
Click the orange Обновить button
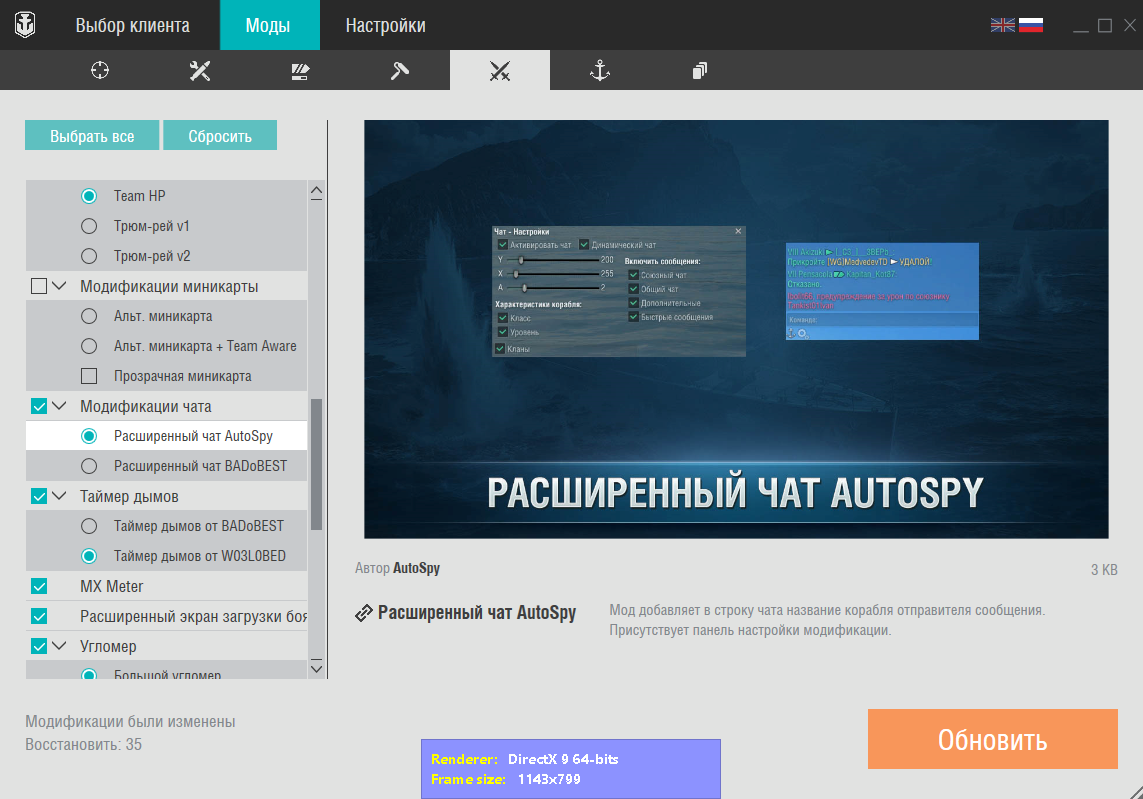point(992,739)
